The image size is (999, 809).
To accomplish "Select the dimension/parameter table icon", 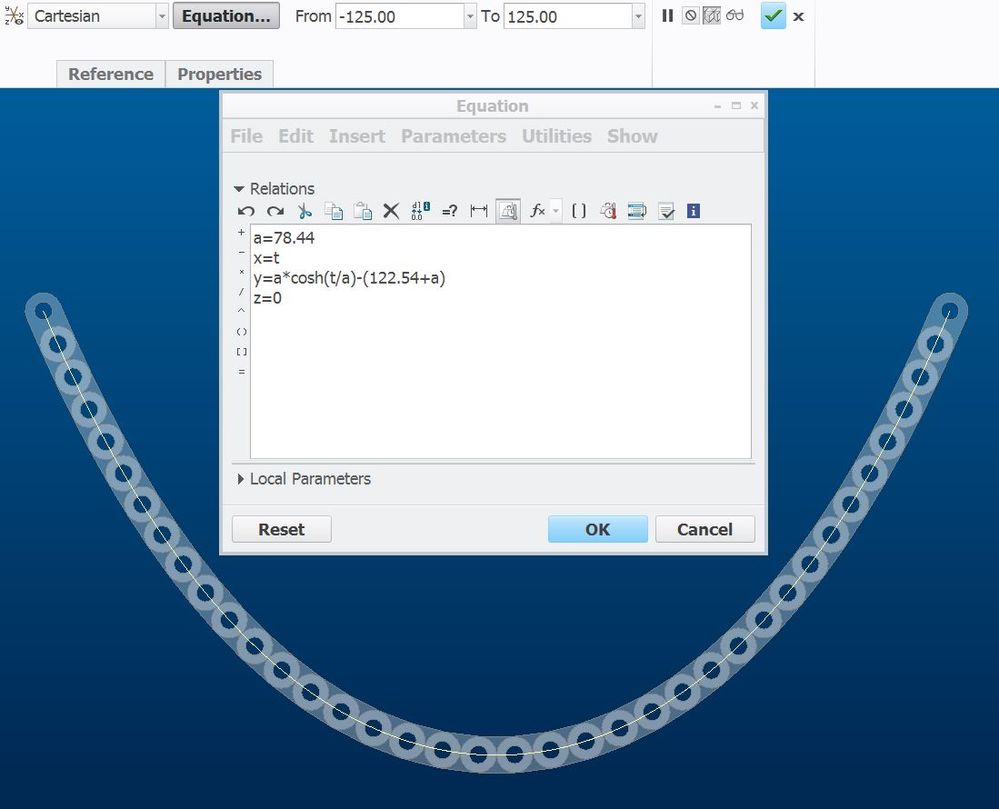I will click(x=608, y=211).
